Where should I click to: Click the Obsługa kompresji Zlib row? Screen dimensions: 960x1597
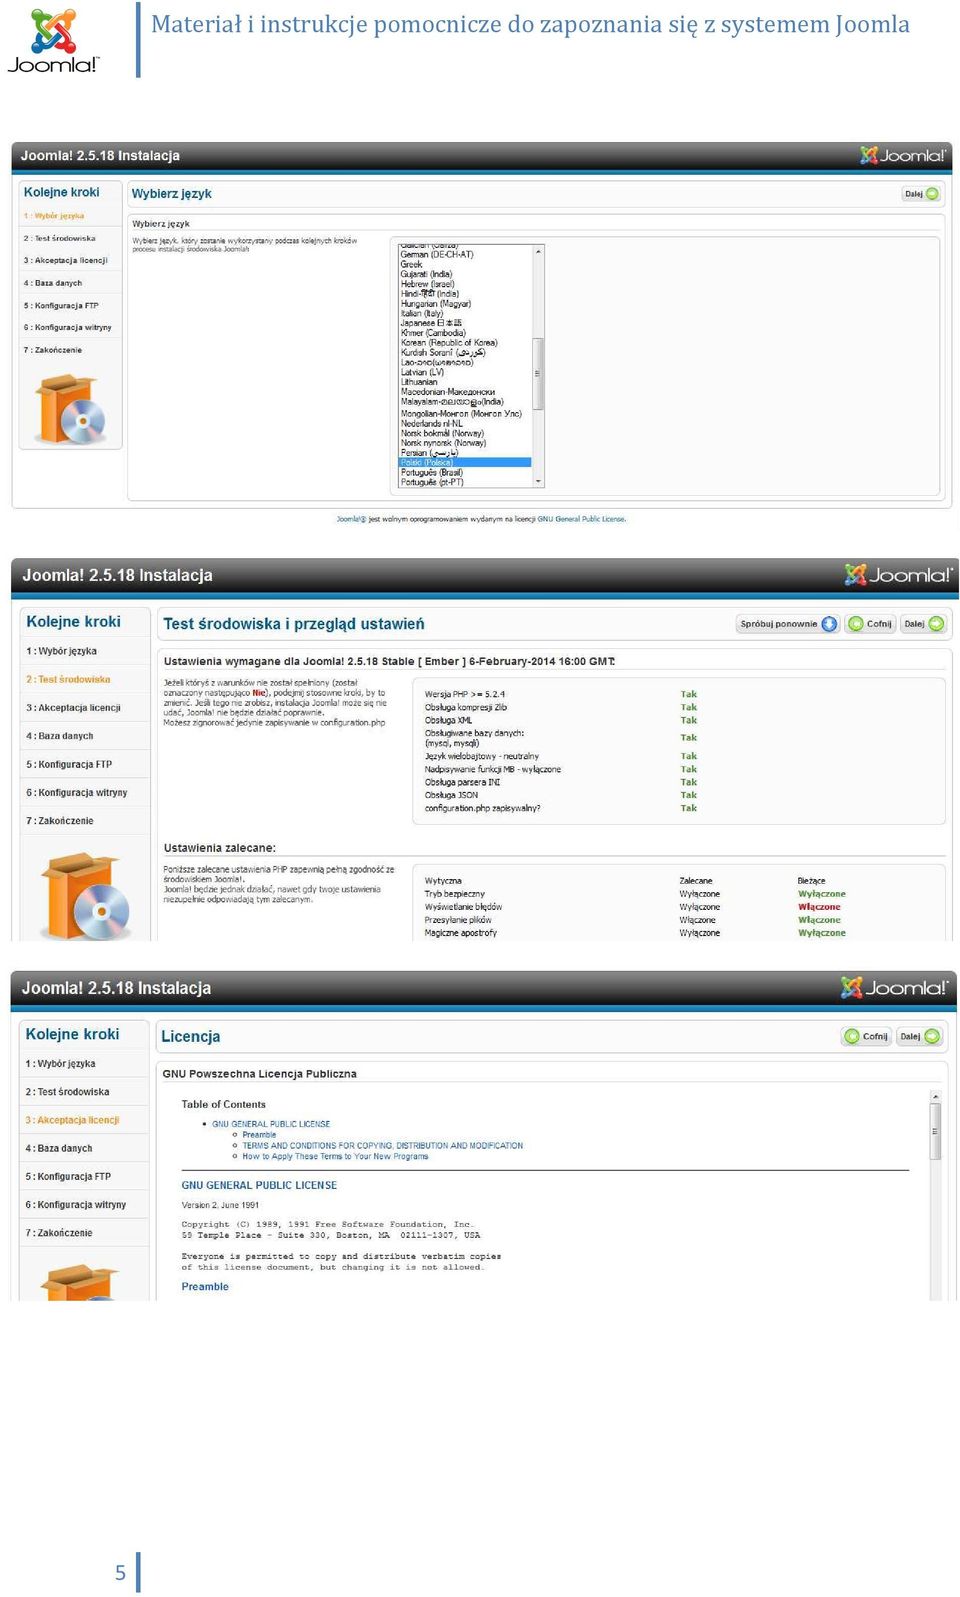click(x=561, y=707)
